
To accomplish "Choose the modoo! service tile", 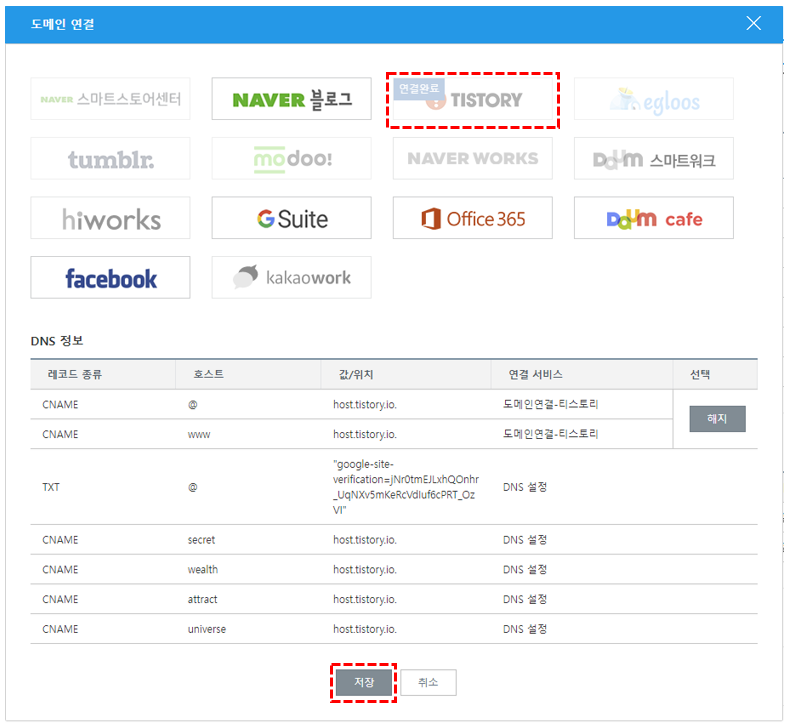I will click(x=291, y=158).
